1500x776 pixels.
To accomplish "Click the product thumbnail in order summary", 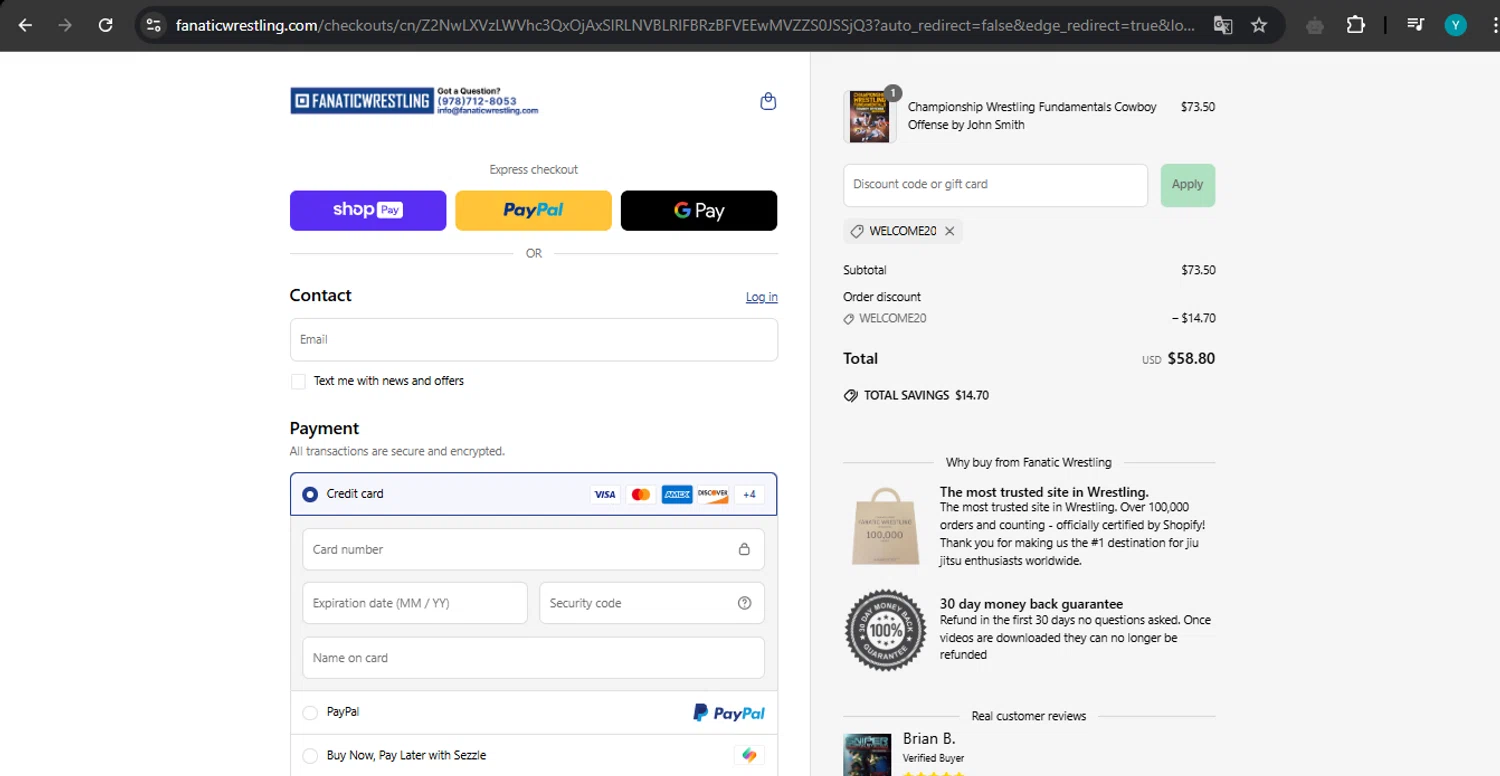I will pyautogui.click(x=869, y=116).
